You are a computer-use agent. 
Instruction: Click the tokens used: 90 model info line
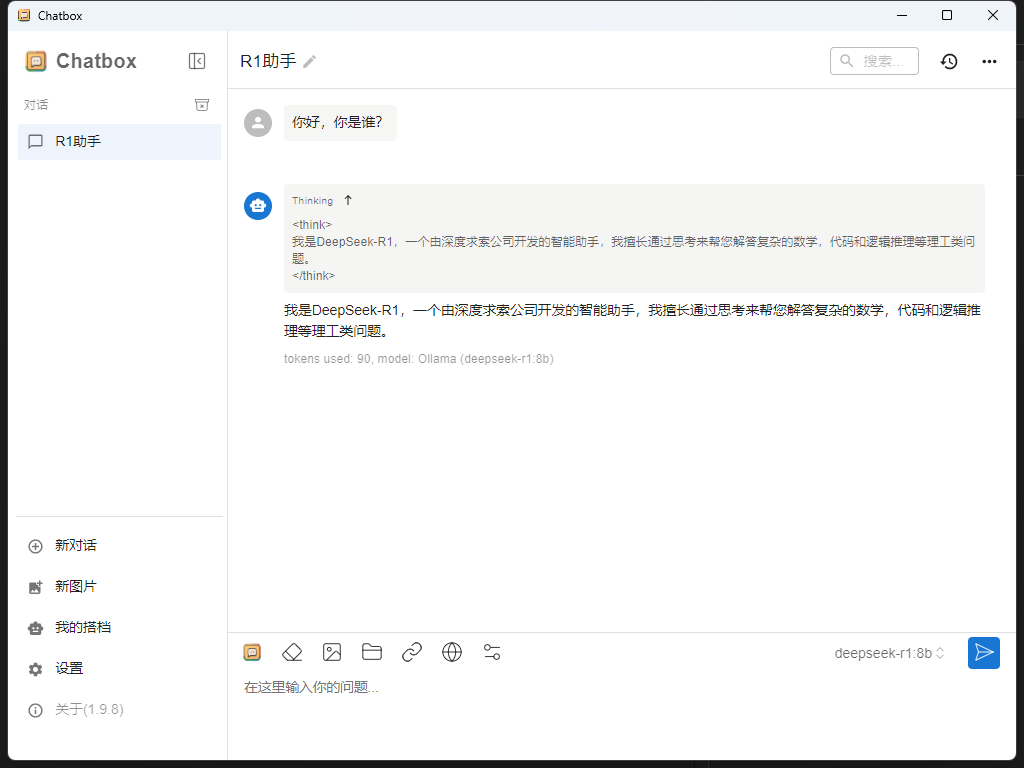(419, 359)
